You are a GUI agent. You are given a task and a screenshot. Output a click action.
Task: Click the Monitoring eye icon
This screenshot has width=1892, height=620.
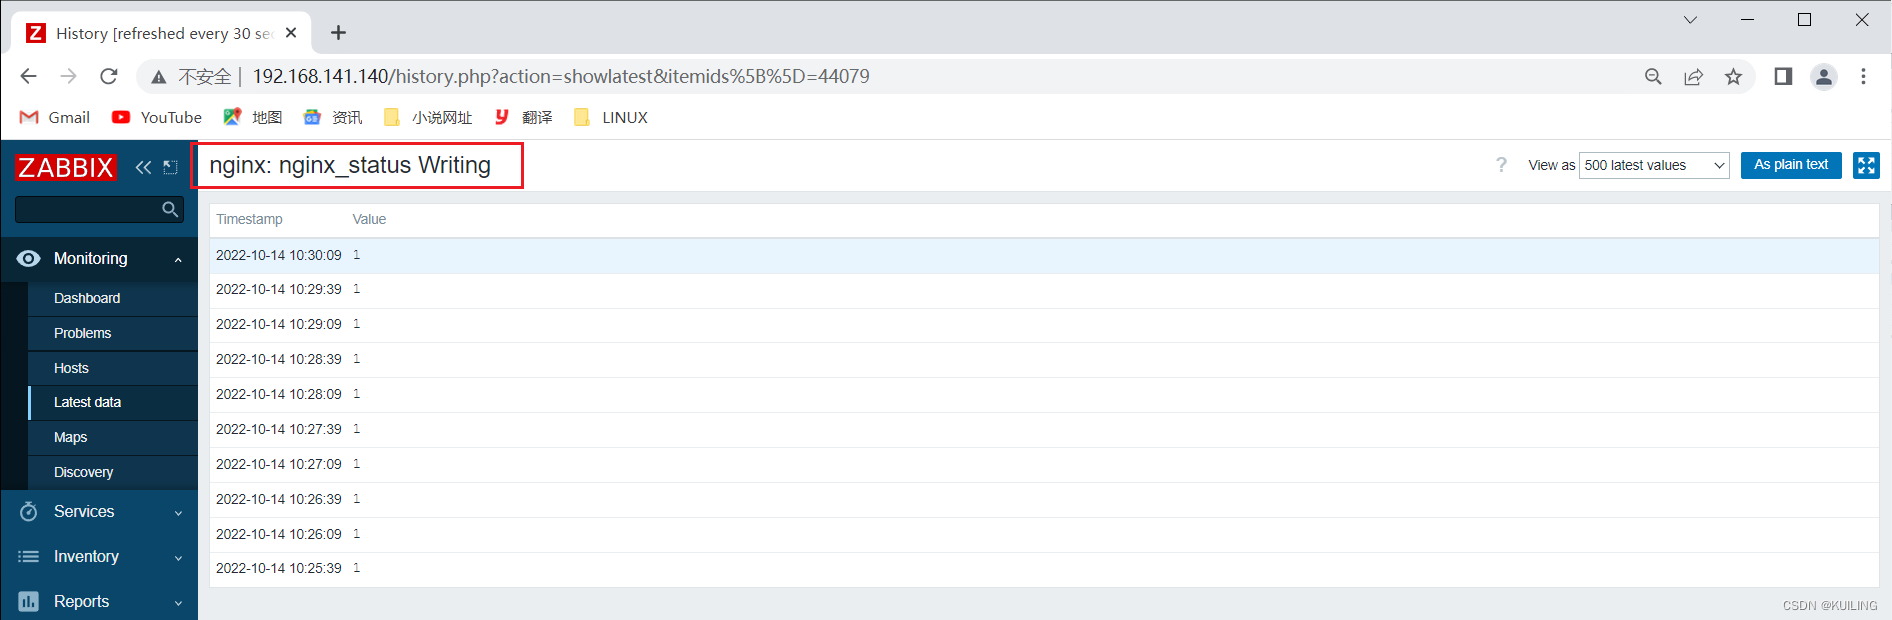click(29, 258)
